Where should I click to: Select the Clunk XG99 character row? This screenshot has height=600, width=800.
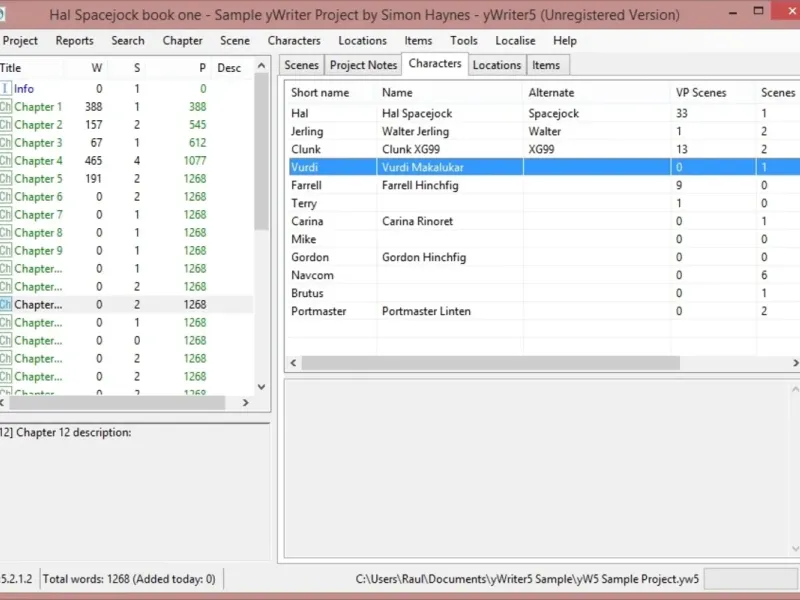pos(543,149)
